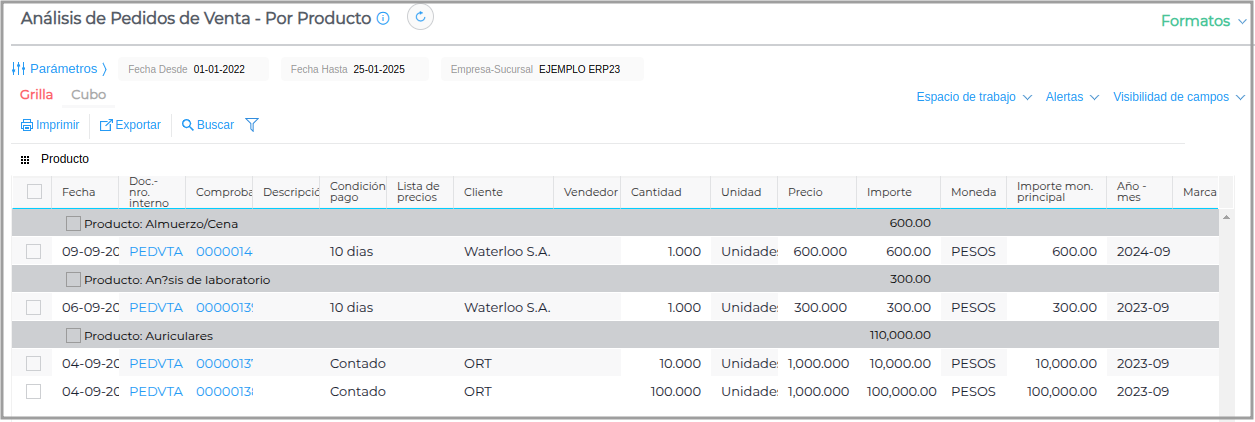Viewport: 1255px width, 422px height.
Task: Click the Buscar magnifier icon
Action: pos(187,126)
